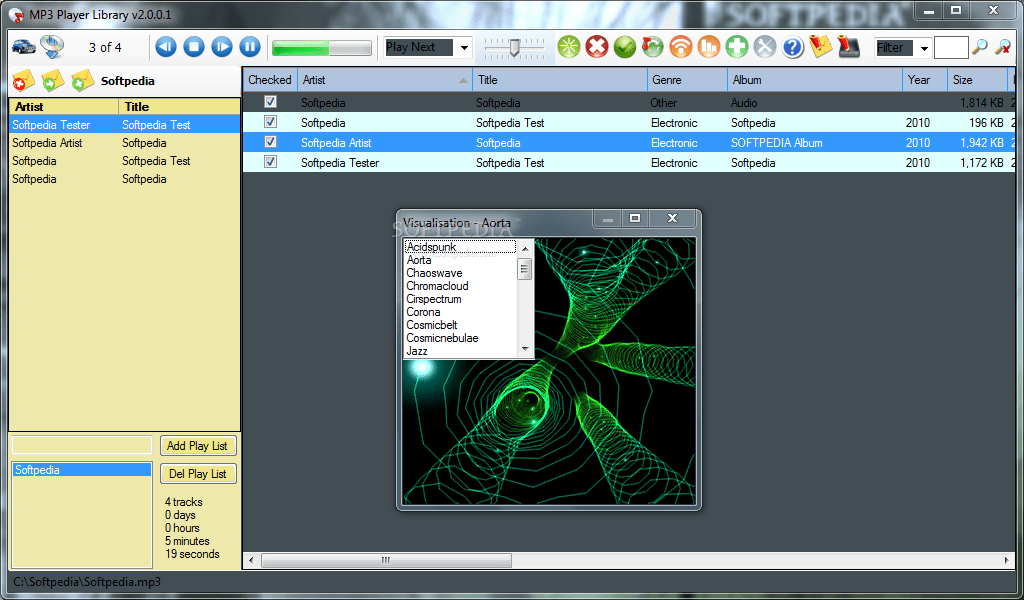This screenshot has height=600, width=1024.
Task: Uncheck the Softpedia Audio album row checkbox
Action: 270,102
